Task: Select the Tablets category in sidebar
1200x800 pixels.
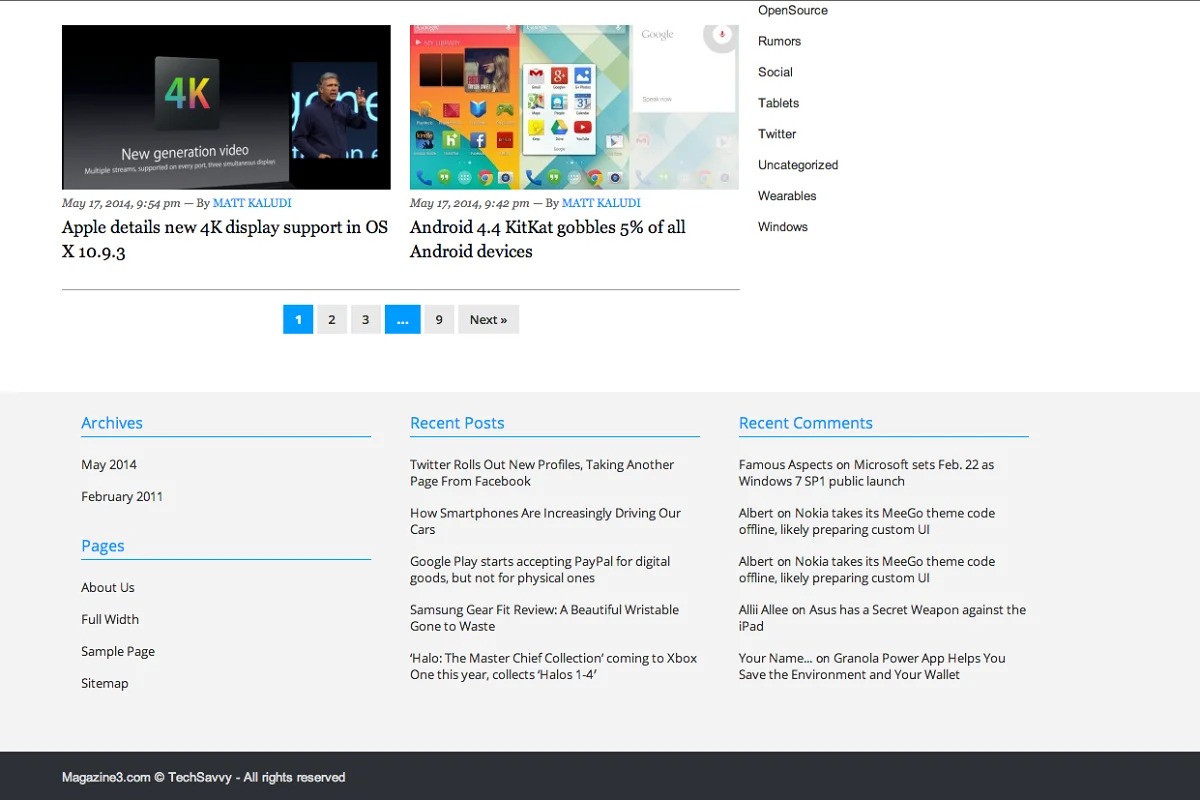Action: (x=778, y=103)
